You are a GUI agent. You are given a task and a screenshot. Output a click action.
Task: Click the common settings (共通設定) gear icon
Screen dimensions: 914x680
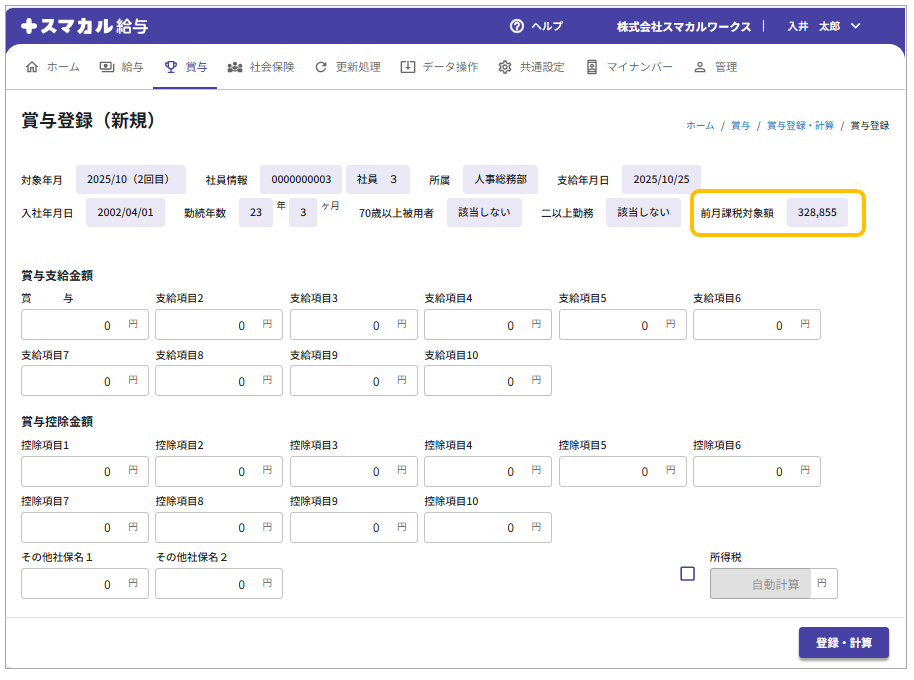(x=505, y=67)
